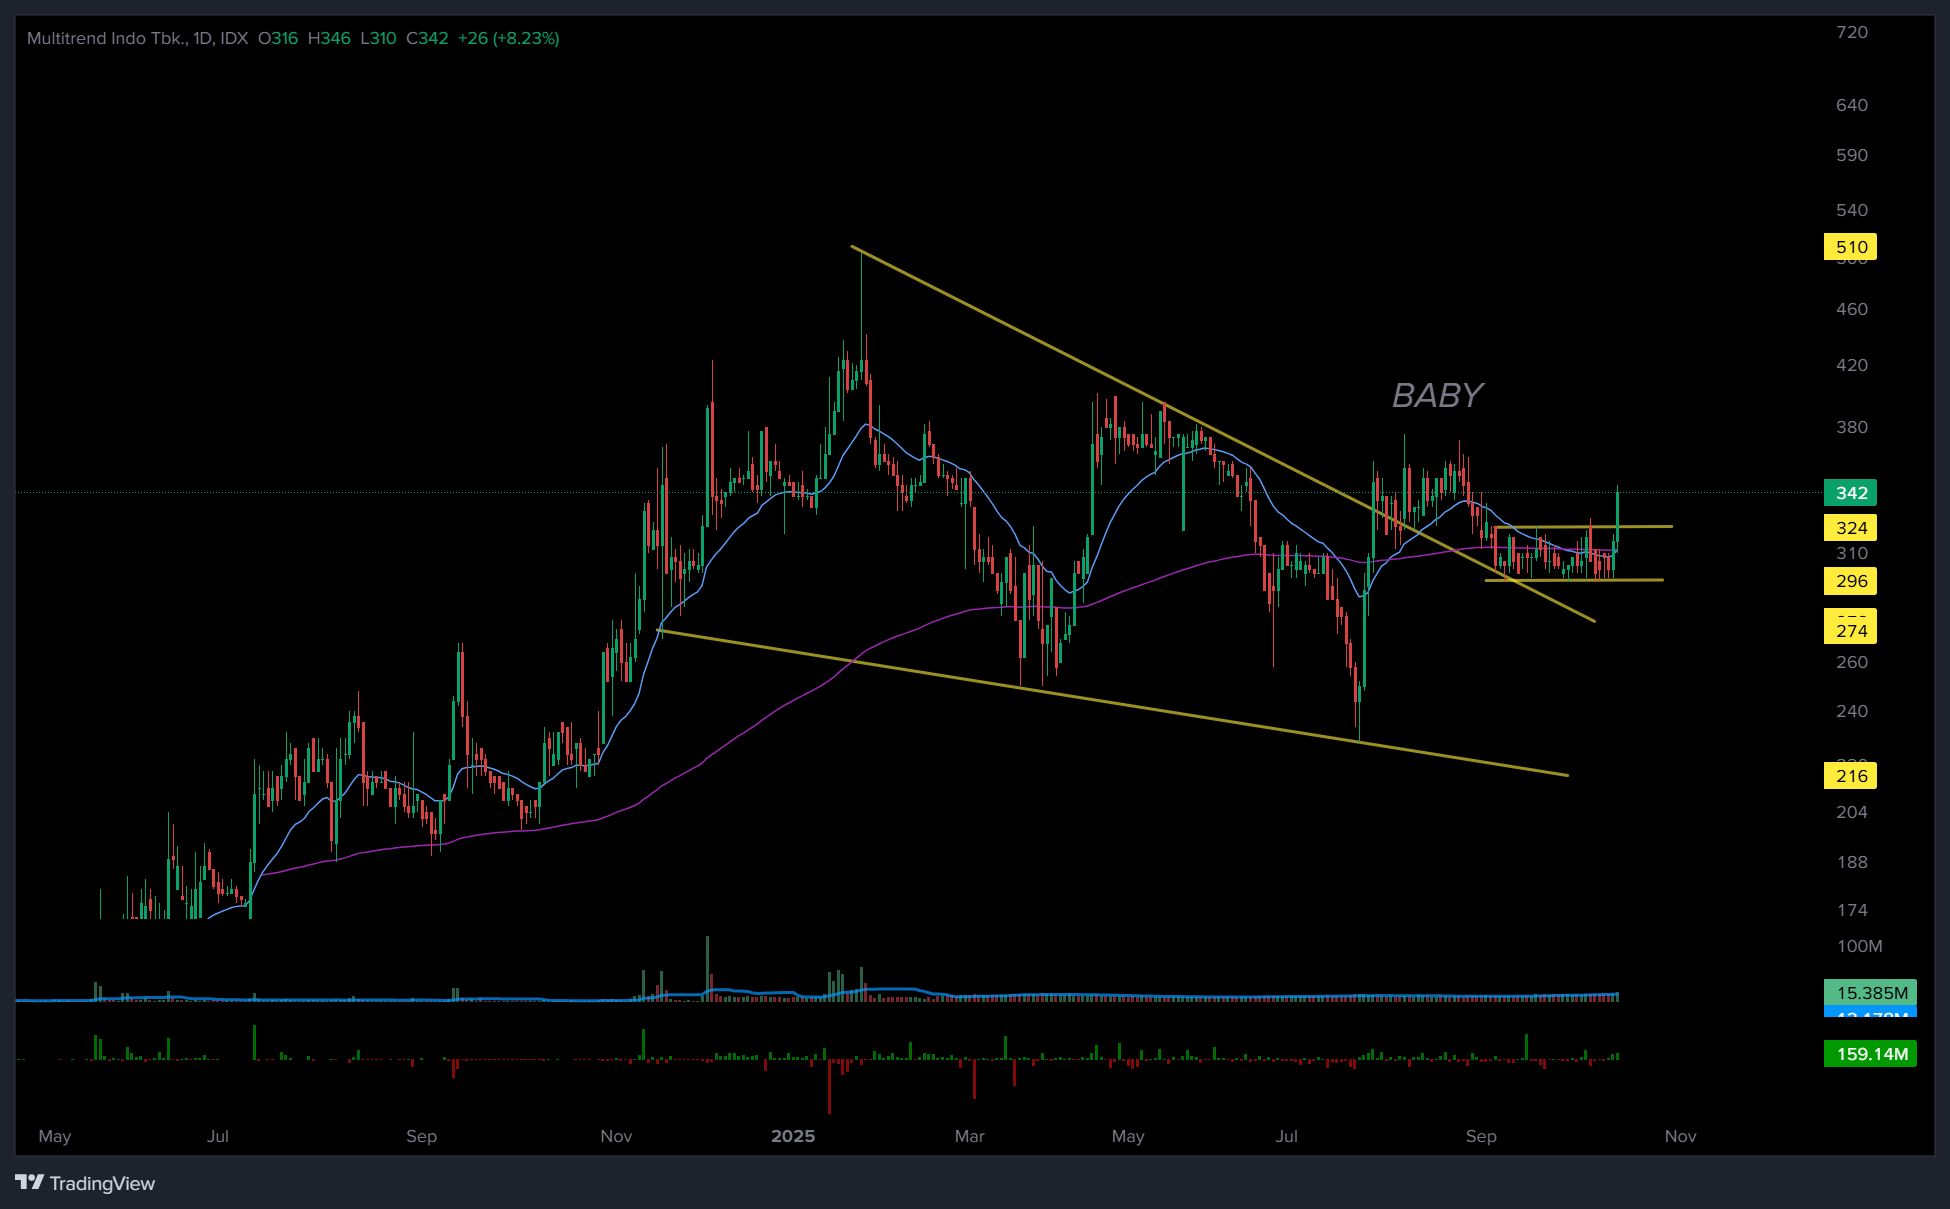
Task: Click the Mar label on time axis
Action: click(969, 1136)
